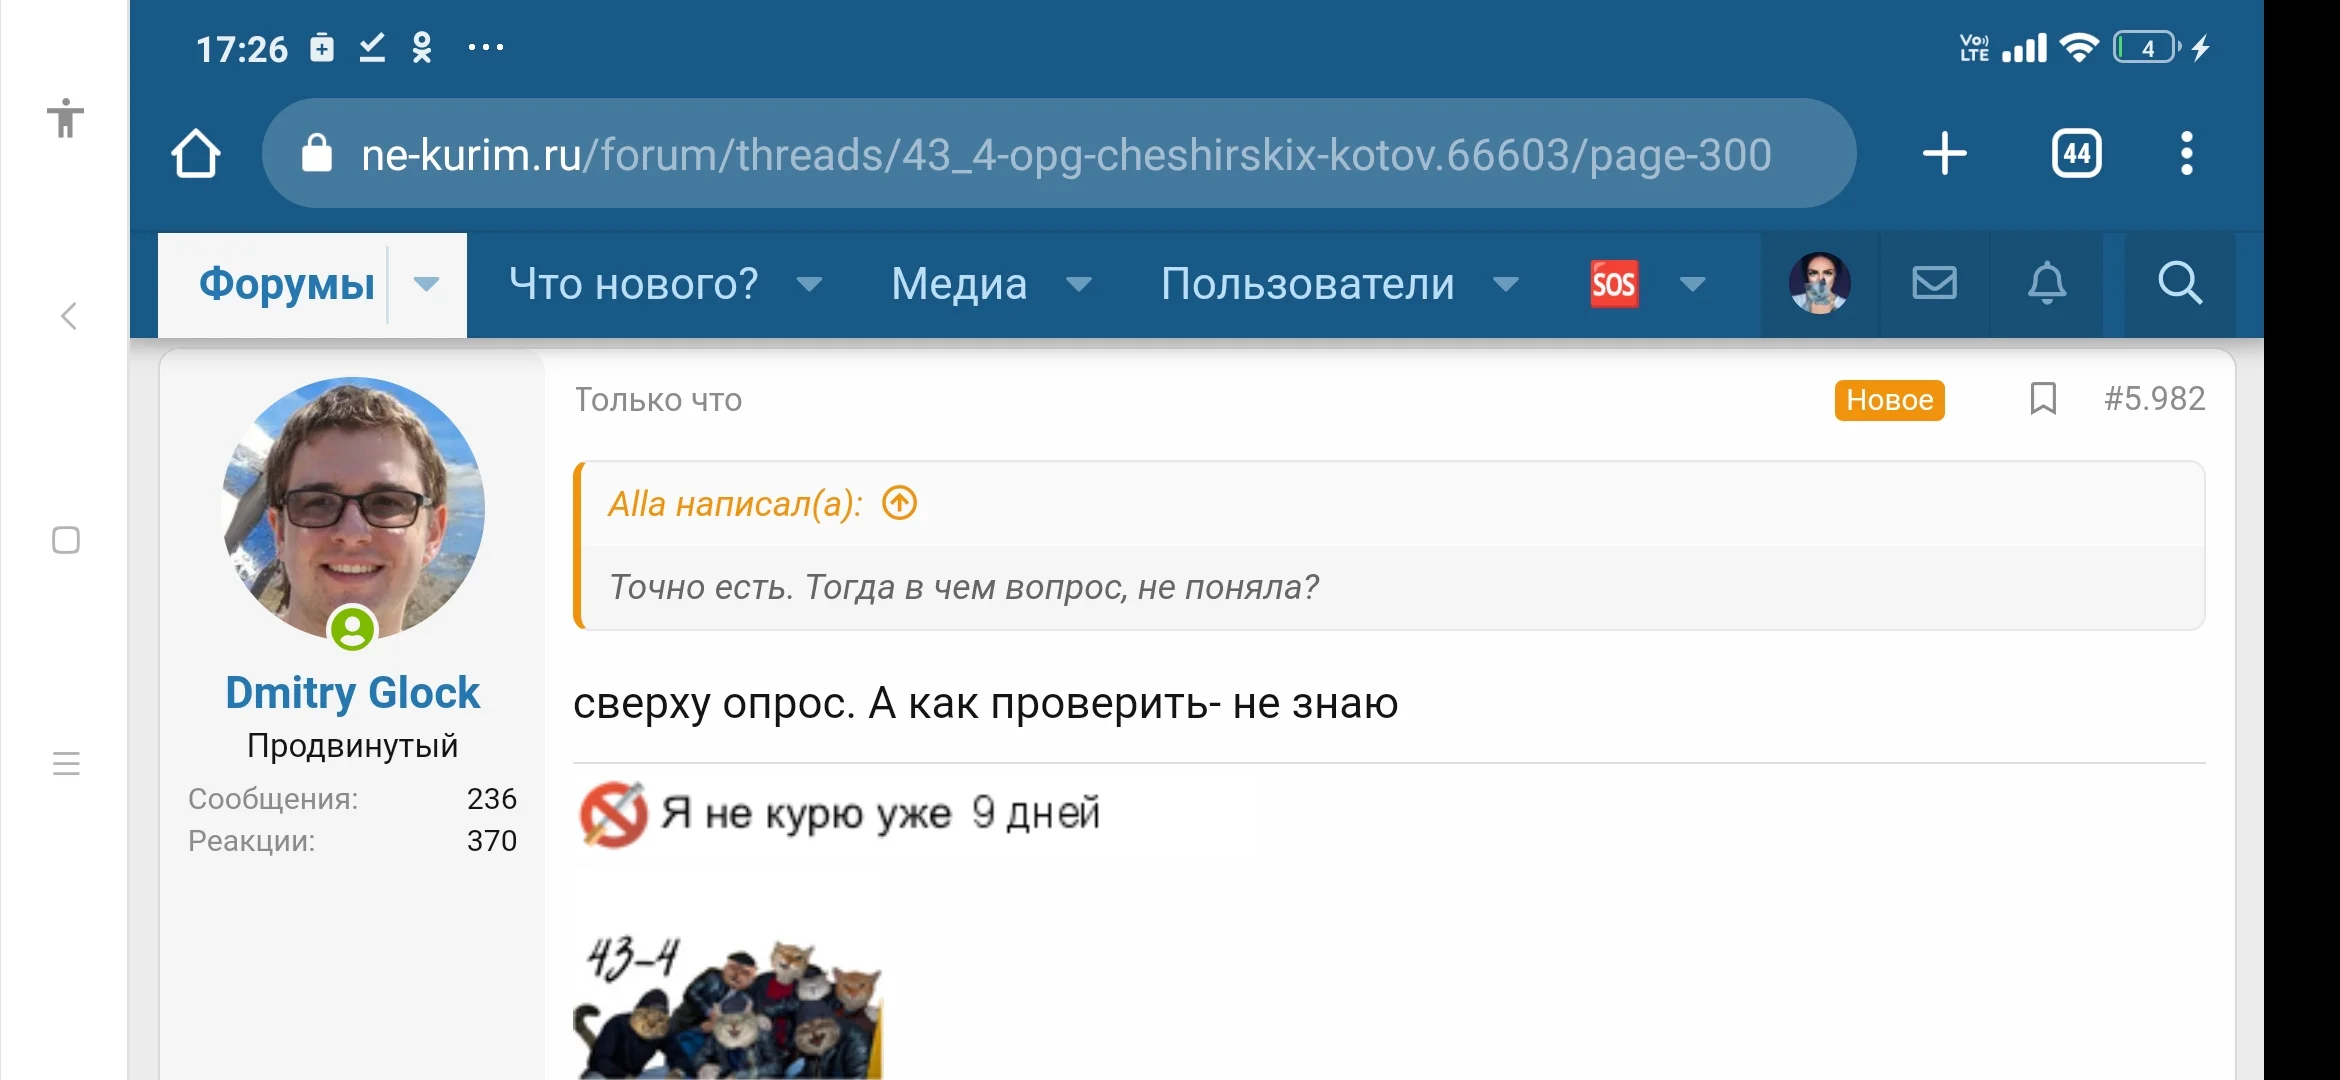Image resolution: width=2340 pixels, height=1080 pixels.
Task: Go to browser home with the home icon
Action: (196, 152)
